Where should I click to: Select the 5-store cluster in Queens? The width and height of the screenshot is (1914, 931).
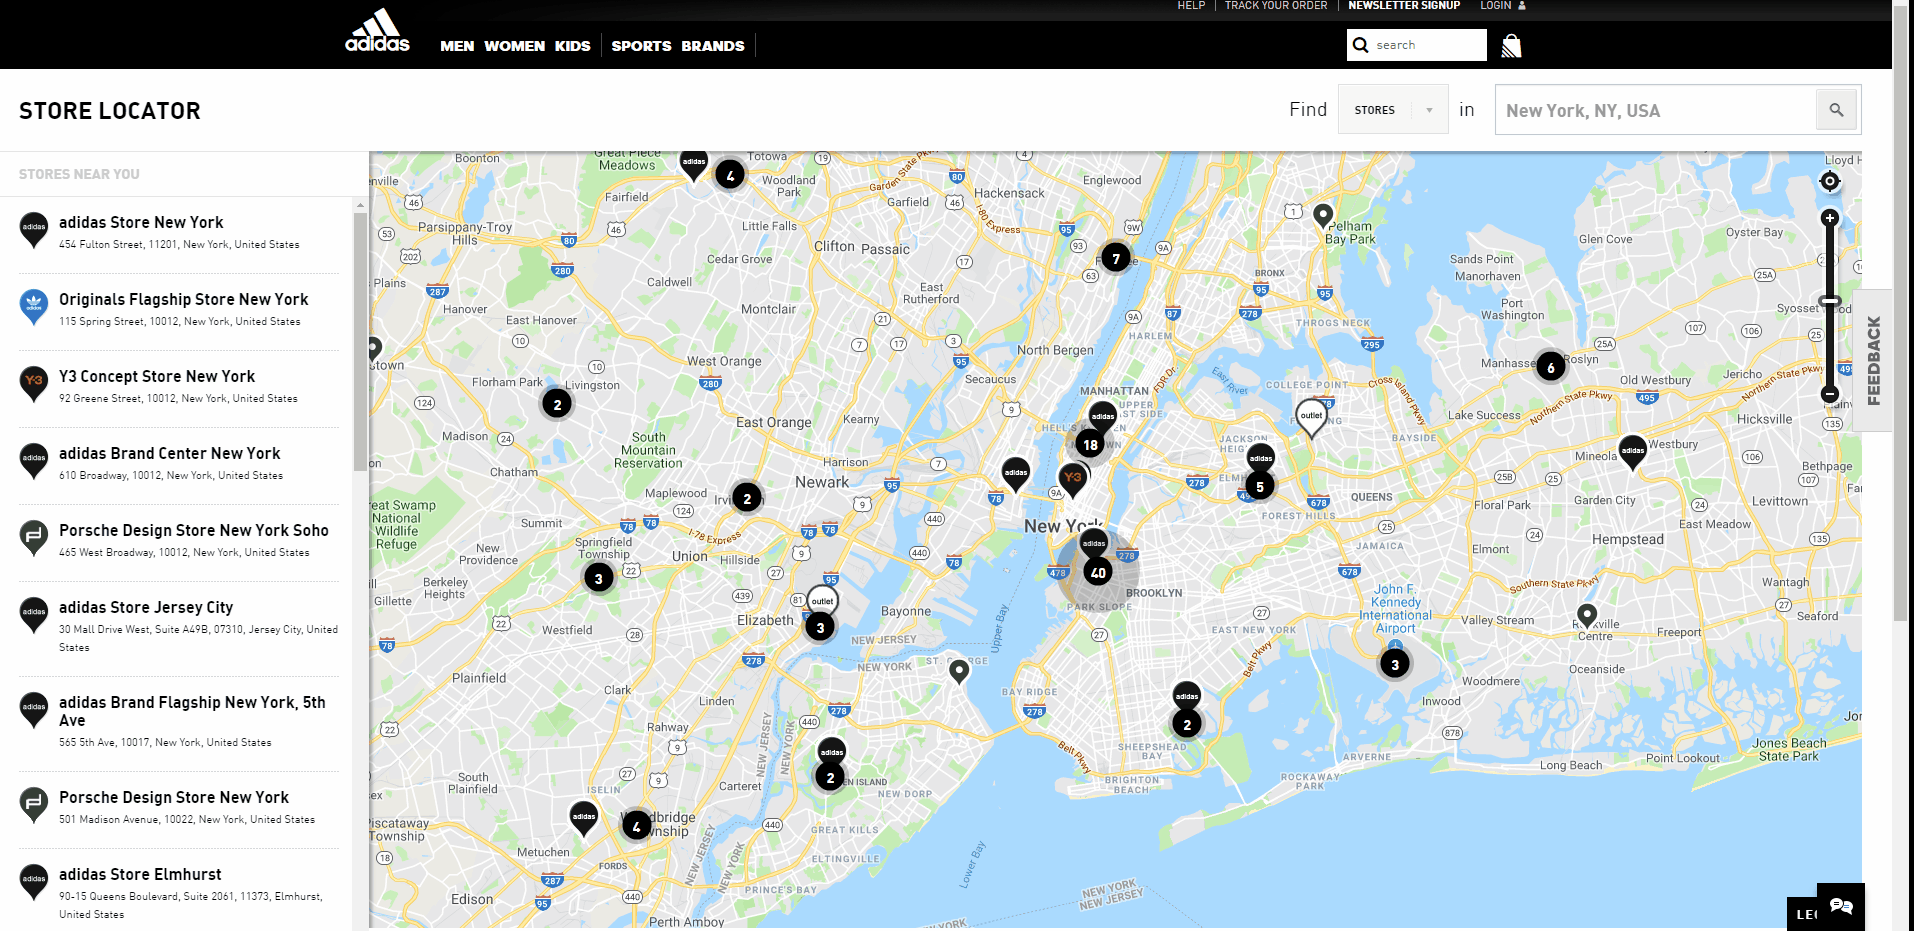pos(1260,487)
